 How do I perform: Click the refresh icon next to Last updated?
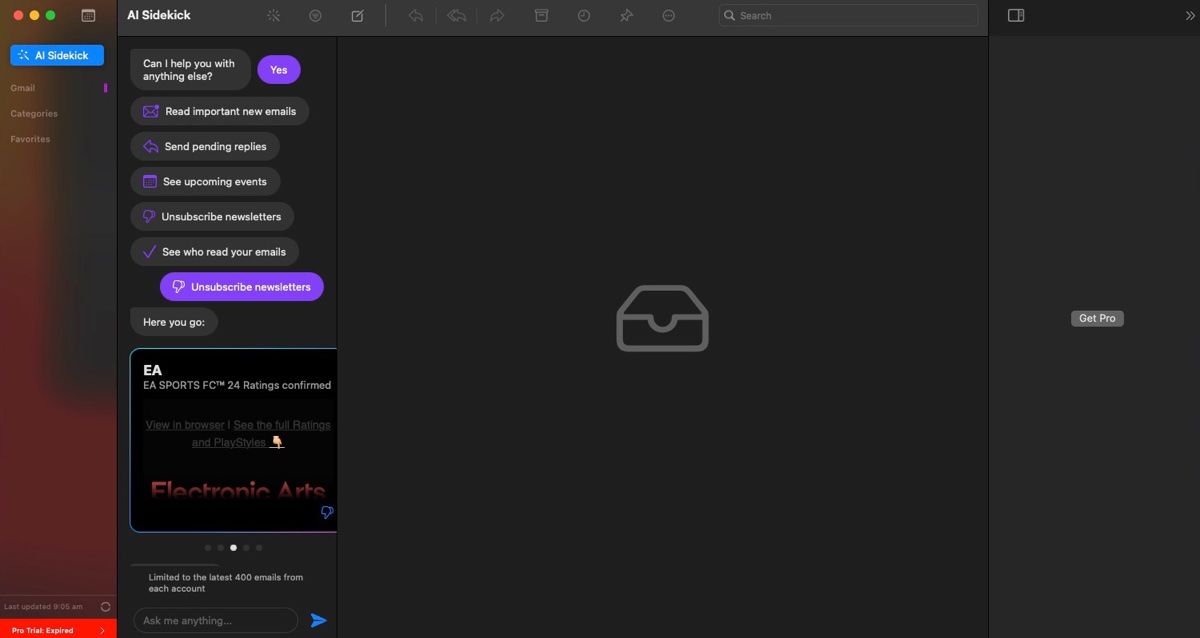(x=104, y=606)
